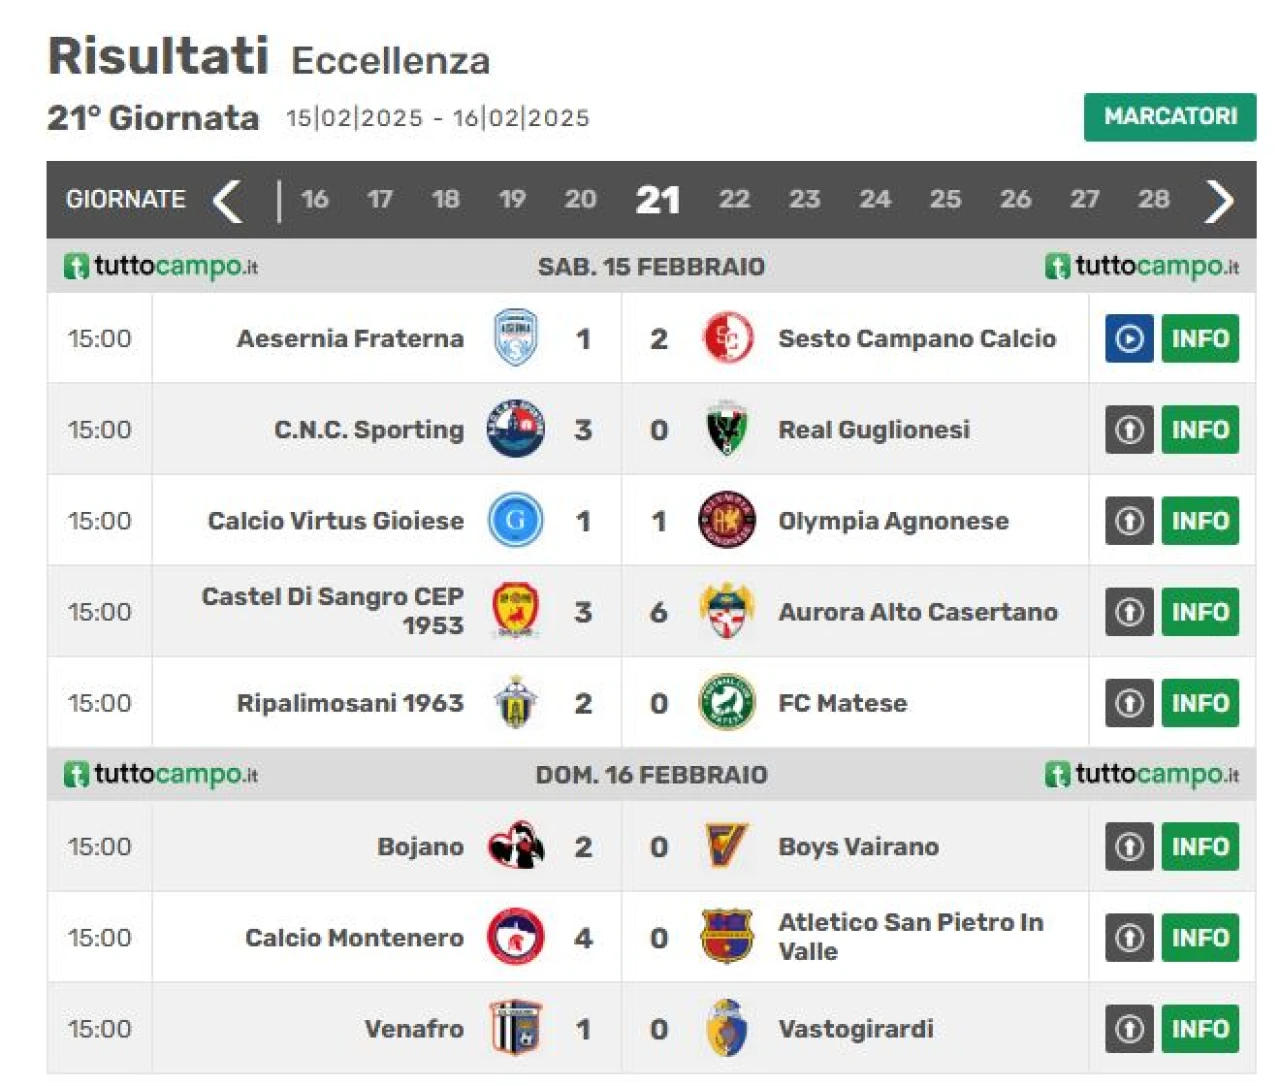Go to previous giornate with left chevron

pos(228,200)
